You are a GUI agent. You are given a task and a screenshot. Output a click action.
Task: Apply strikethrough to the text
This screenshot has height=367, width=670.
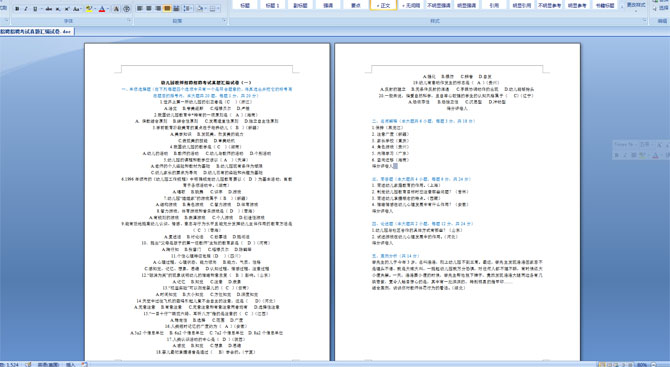pos(49,9)
